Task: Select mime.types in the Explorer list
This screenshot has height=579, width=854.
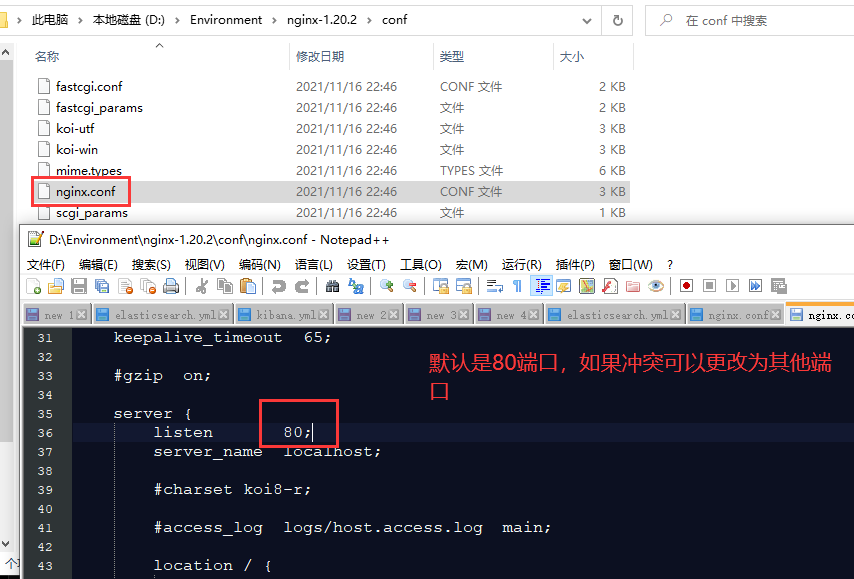Action: click(x=89, y=170)
